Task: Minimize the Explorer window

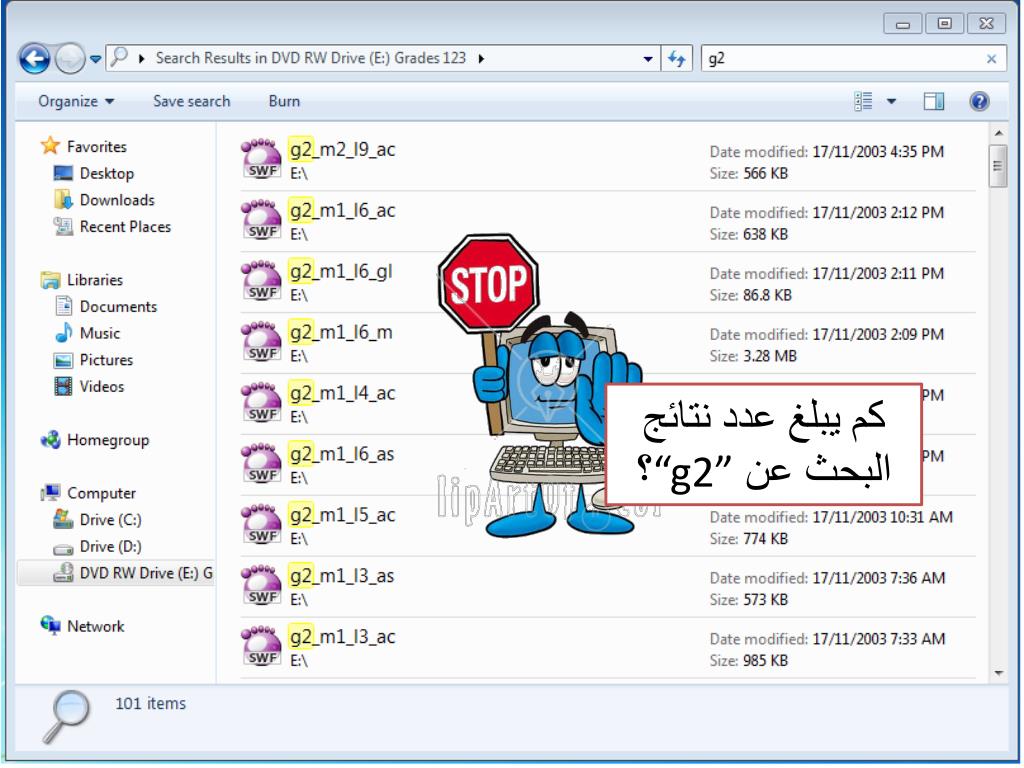Action: click(903, 24)
